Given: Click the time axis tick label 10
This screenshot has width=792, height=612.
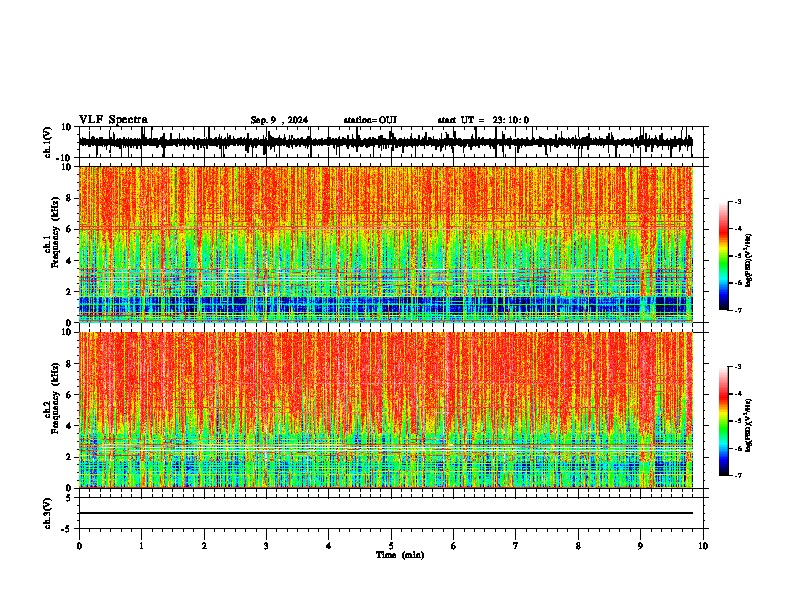Looking at the screenshot, I should [703, 546].
